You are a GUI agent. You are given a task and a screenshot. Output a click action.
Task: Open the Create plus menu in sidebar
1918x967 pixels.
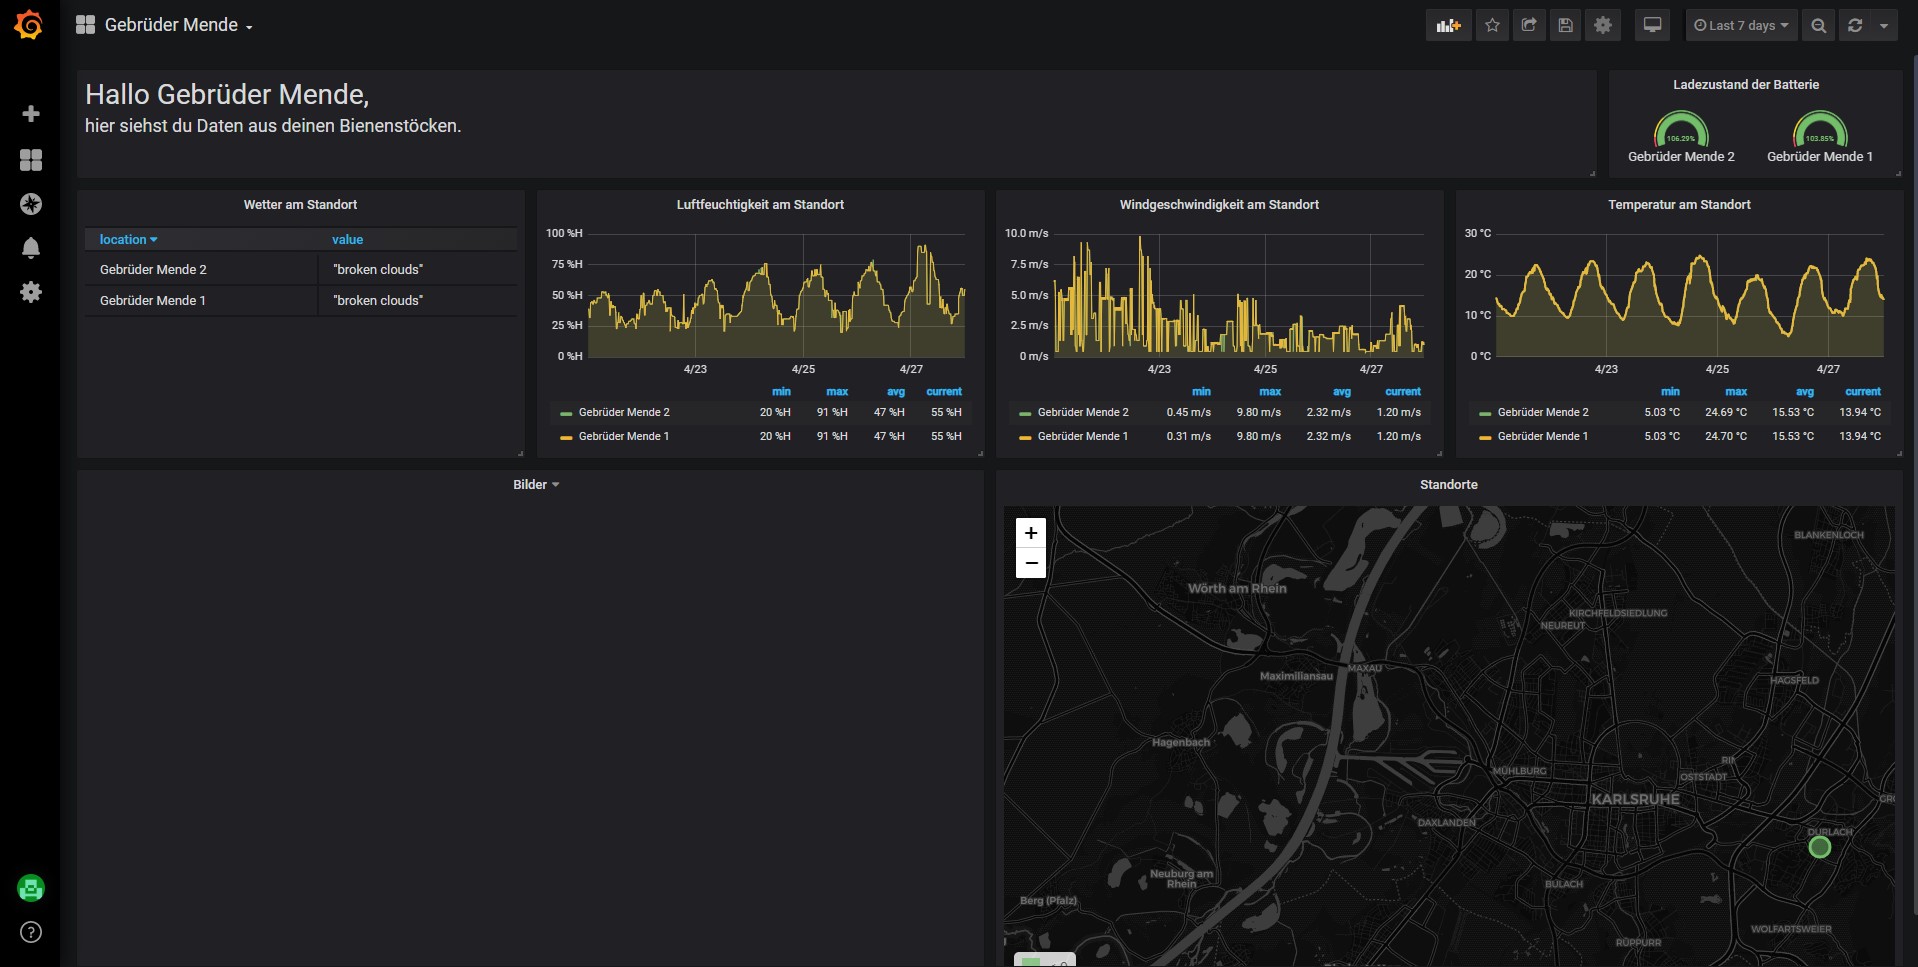pos(31,114)
